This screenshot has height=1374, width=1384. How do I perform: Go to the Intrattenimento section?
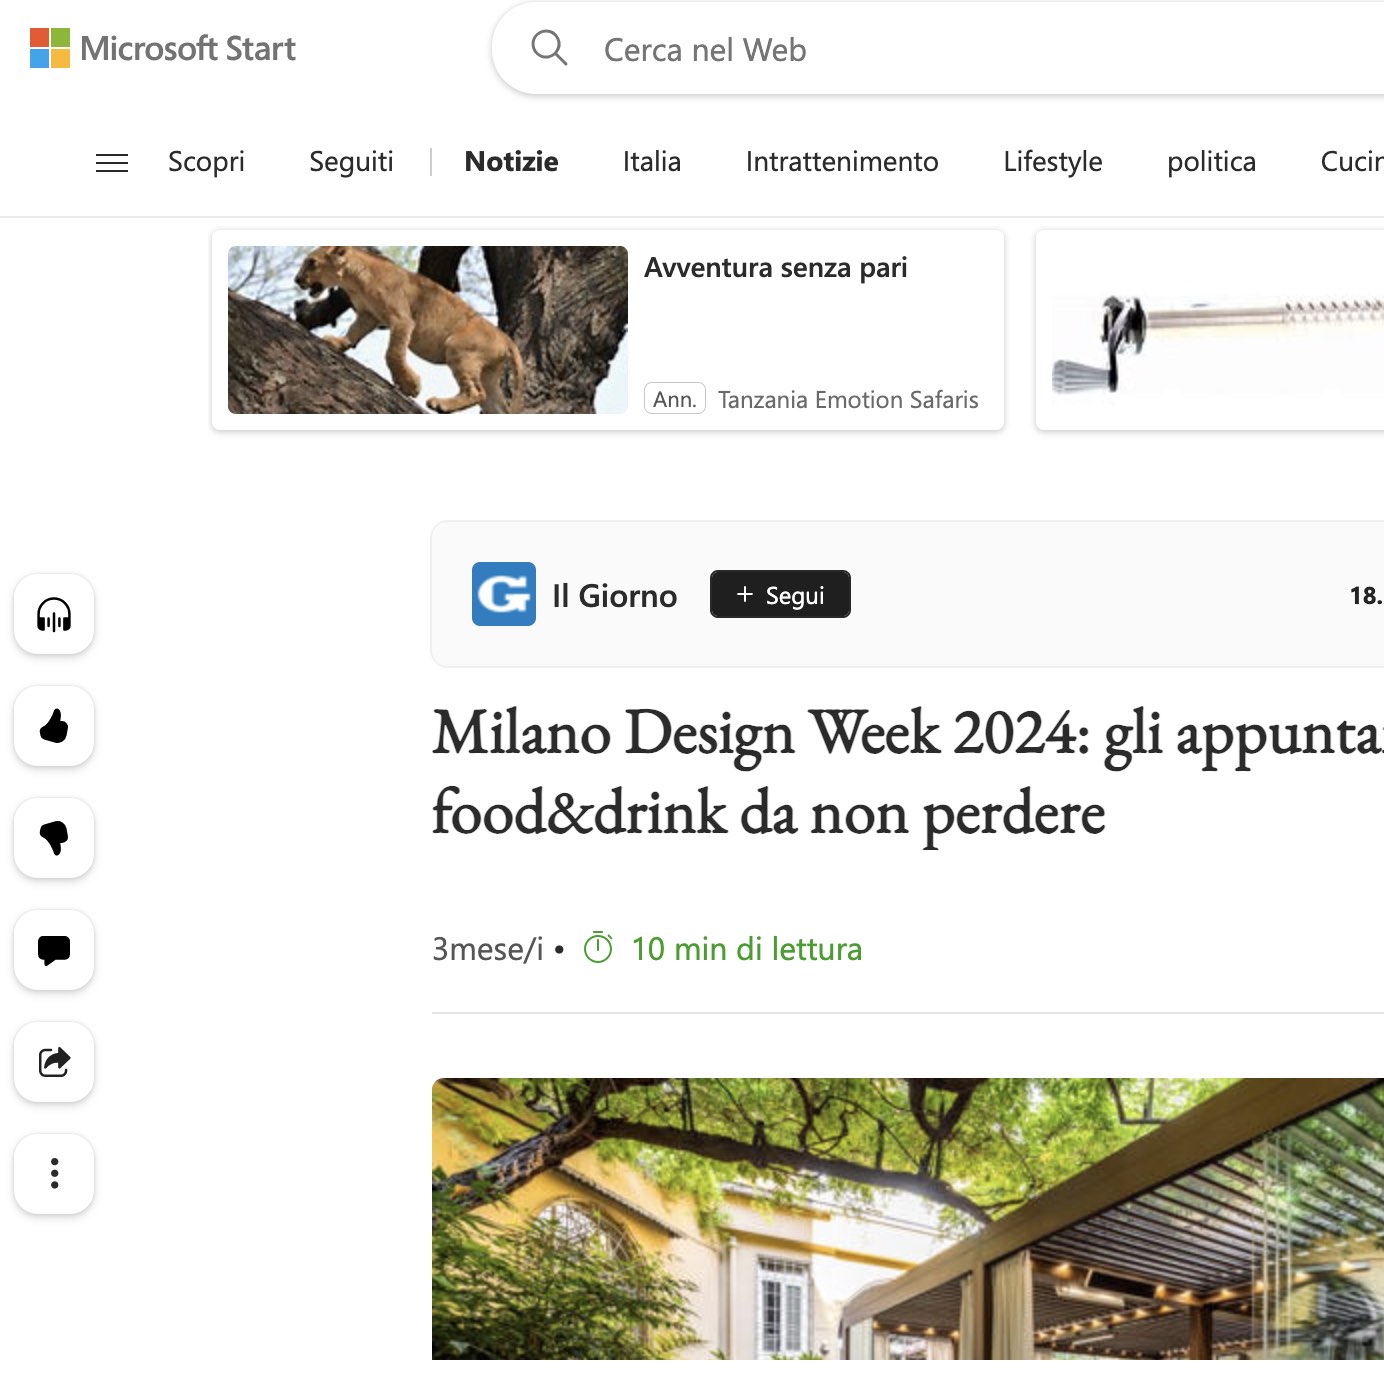tap(841, 162)
